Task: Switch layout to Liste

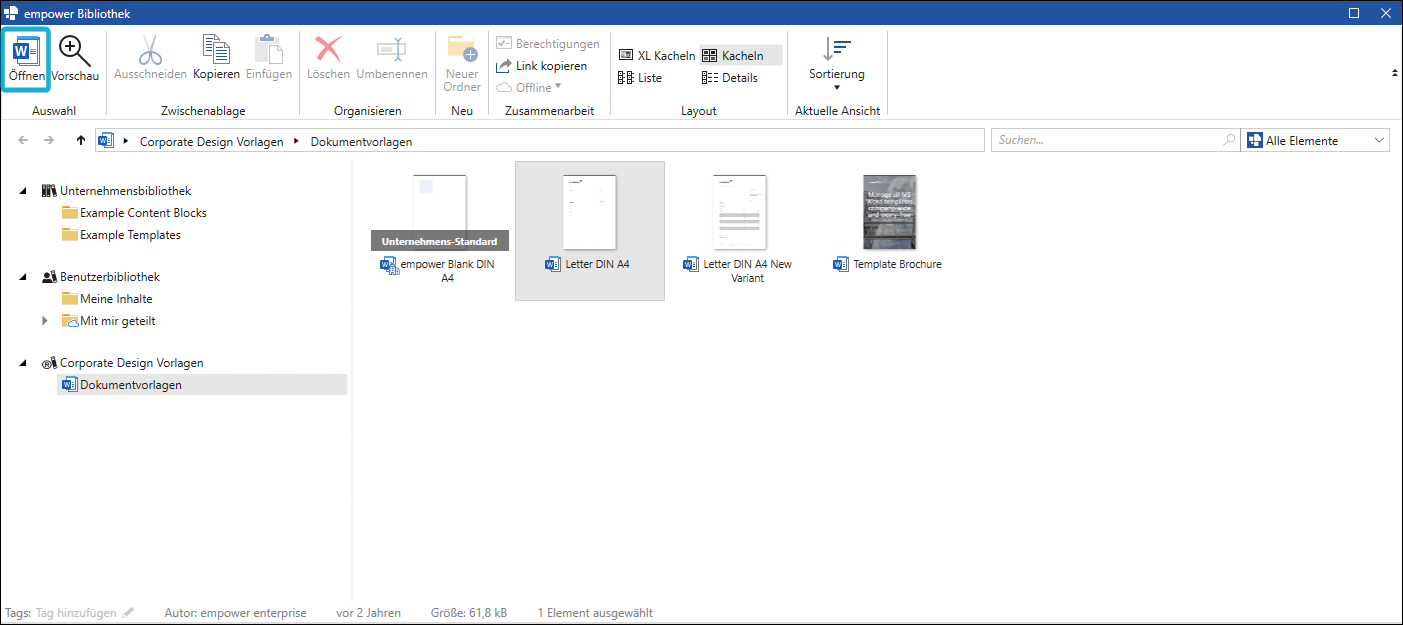Action: [x=640, y=78]
